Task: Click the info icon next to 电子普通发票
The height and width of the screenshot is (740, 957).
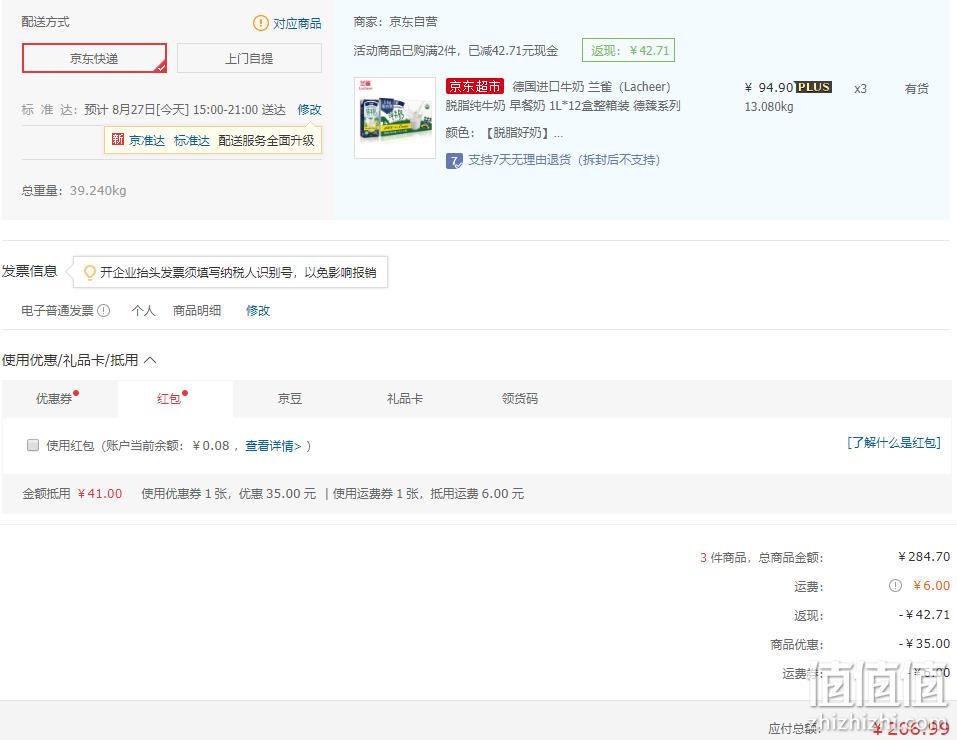Action: click(x=104, y=310)
